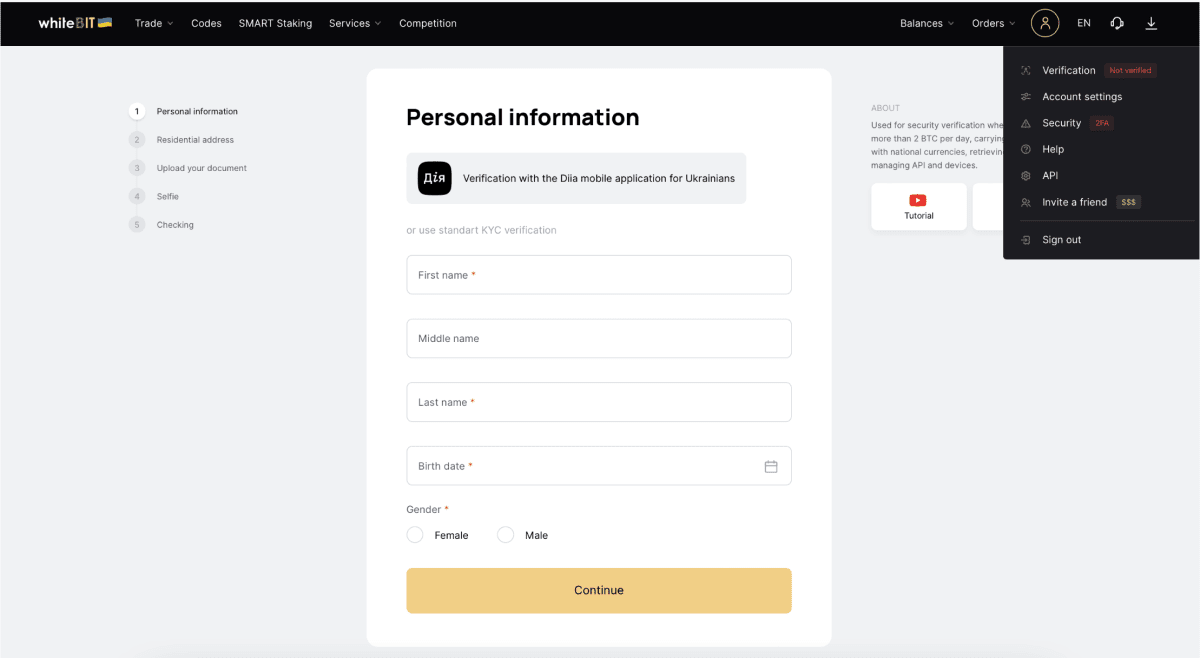This screenshot has height=658, width=1200.
Task: Open the calendar icon in Birth date
Action: click(x=771, y=466)
